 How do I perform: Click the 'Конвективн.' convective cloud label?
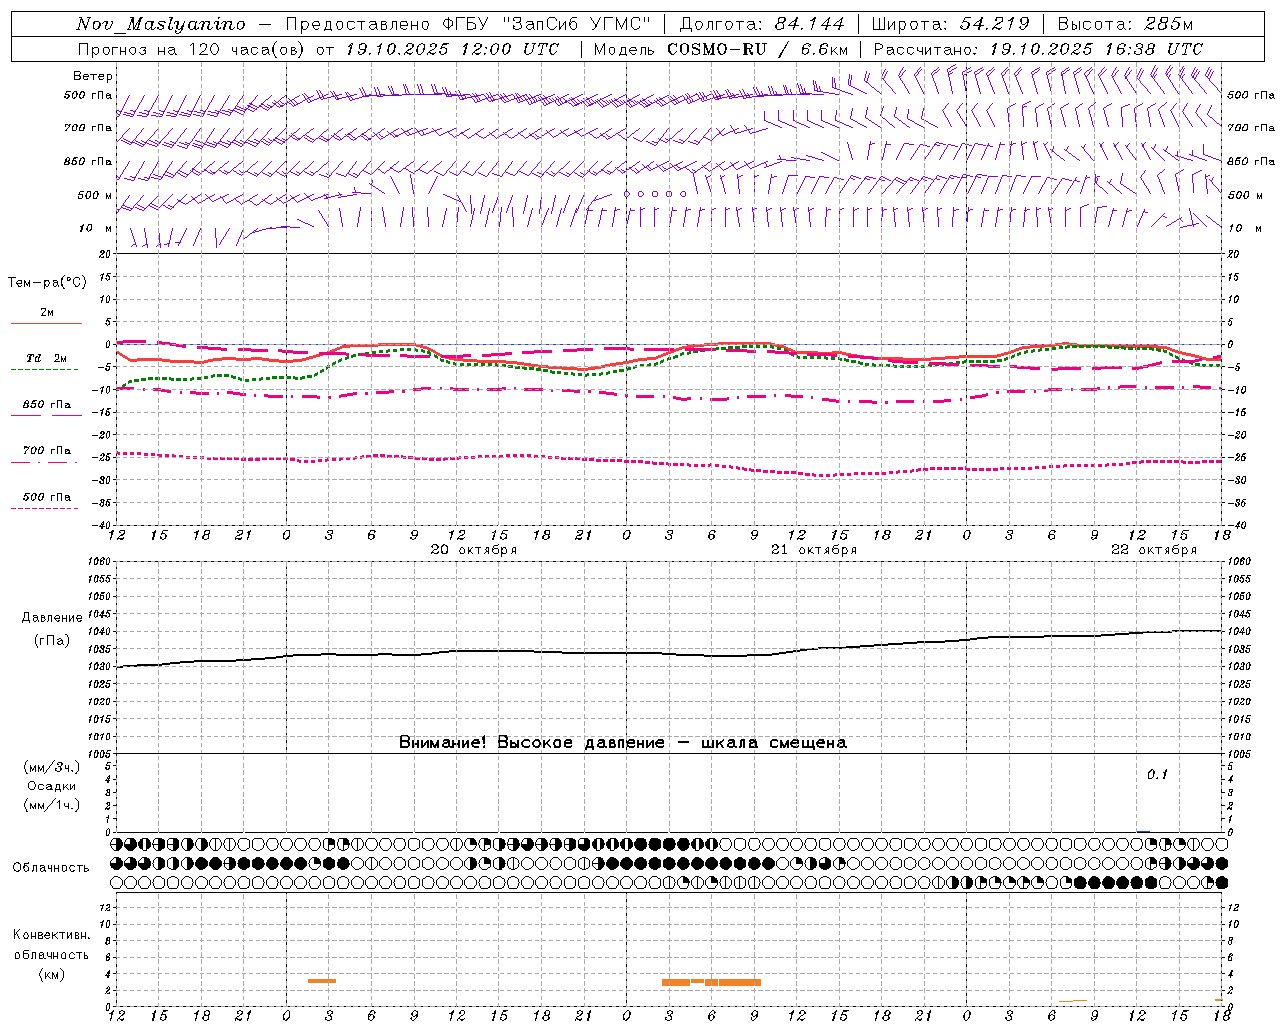pyautogui.click(x=51, y=934)
